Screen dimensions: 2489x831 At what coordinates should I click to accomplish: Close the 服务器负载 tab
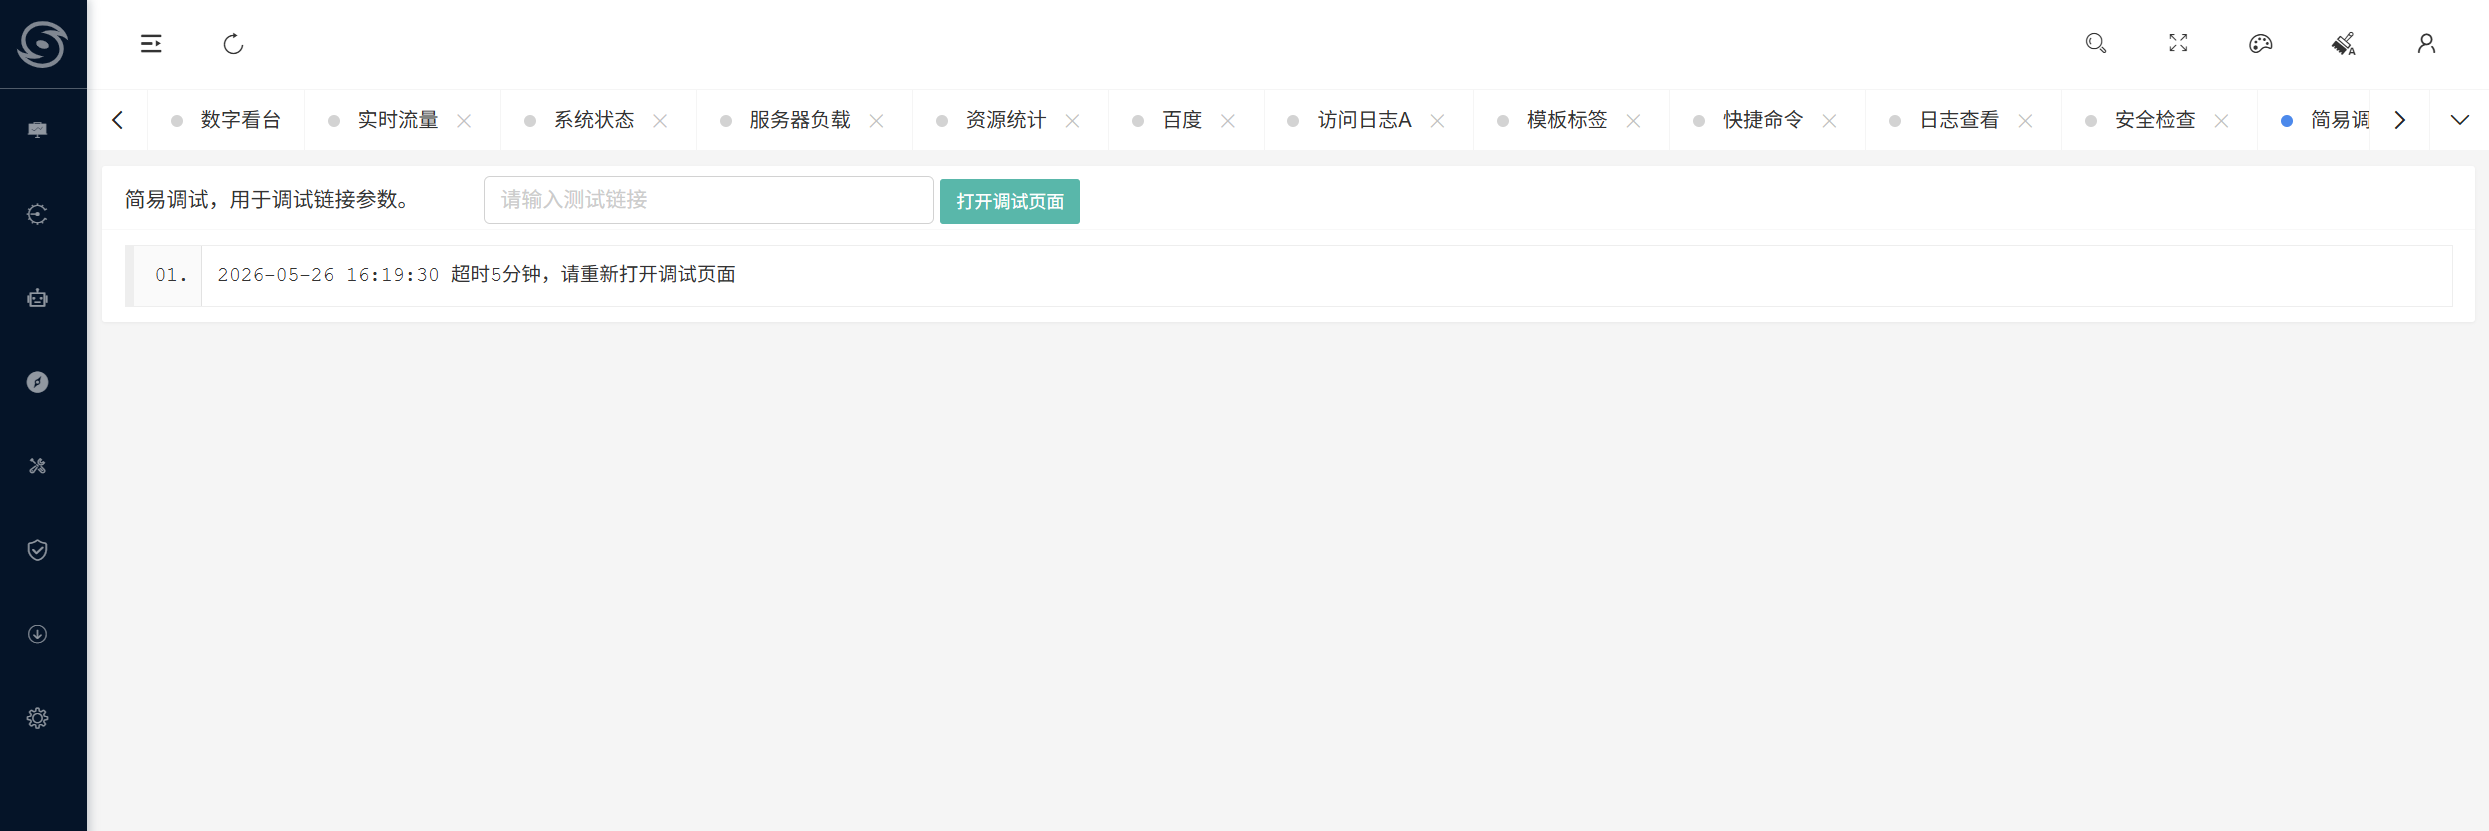(876, 121)
